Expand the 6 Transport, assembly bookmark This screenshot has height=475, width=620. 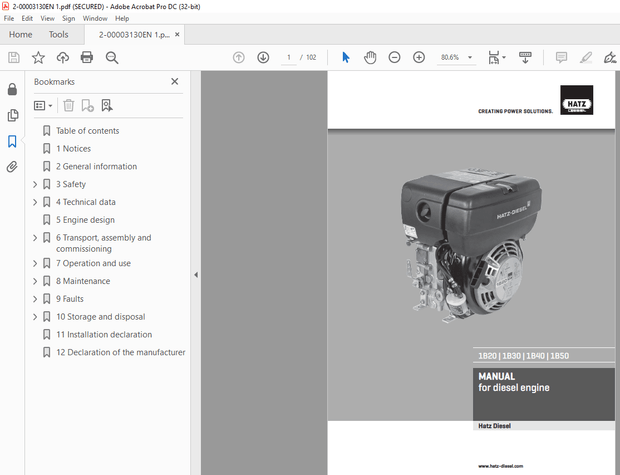click(x=35, y=238)
